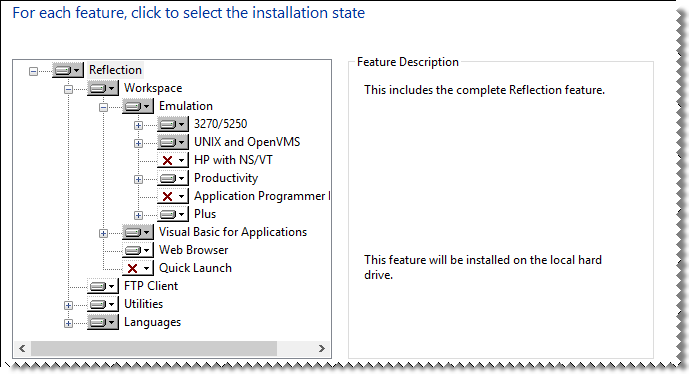Viewport: 689px width, 374px height.
Task: Expand the Productivity node
Action: click(x=138, y=179)
